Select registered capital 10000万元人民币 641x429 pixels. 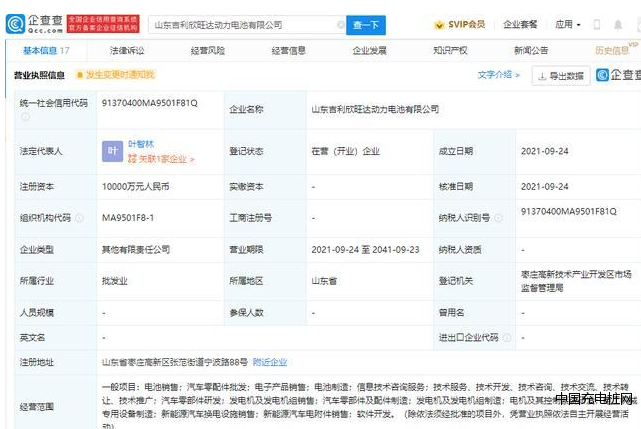click(x=135, y=187)
